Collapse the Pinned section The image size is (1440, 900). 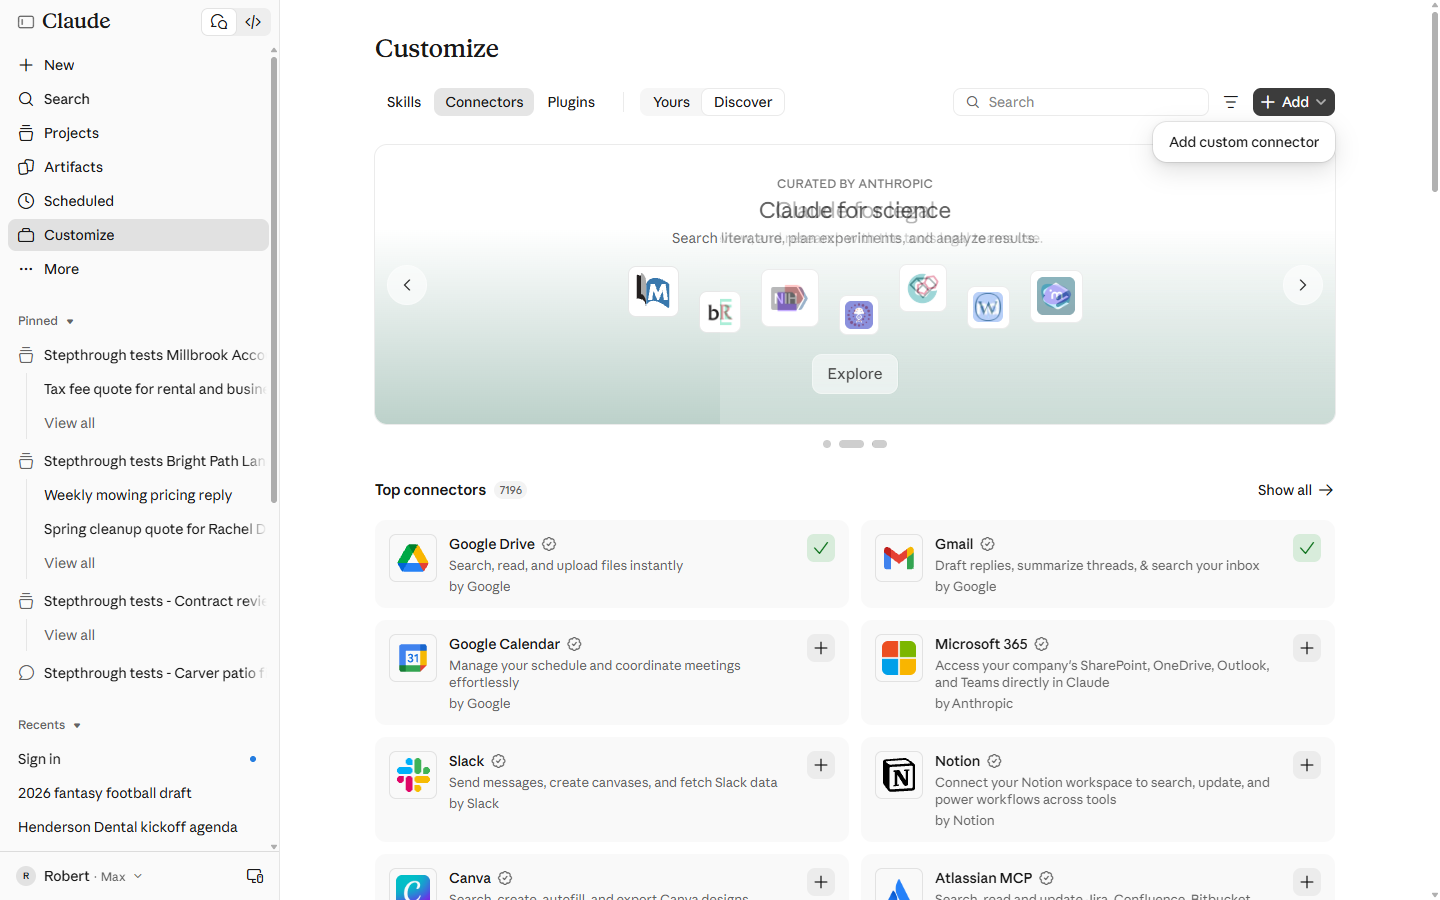point(46,321)
